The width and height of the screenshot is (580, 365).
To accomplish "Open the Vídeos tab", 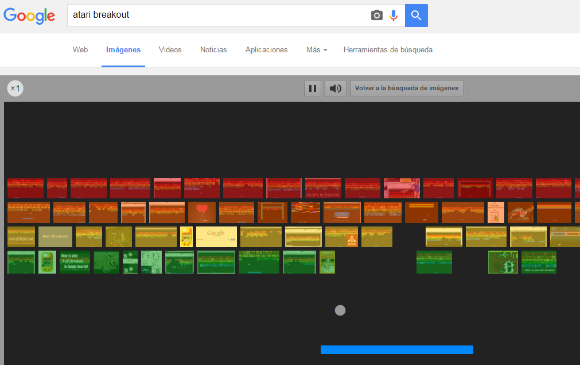I will [170, 50].
